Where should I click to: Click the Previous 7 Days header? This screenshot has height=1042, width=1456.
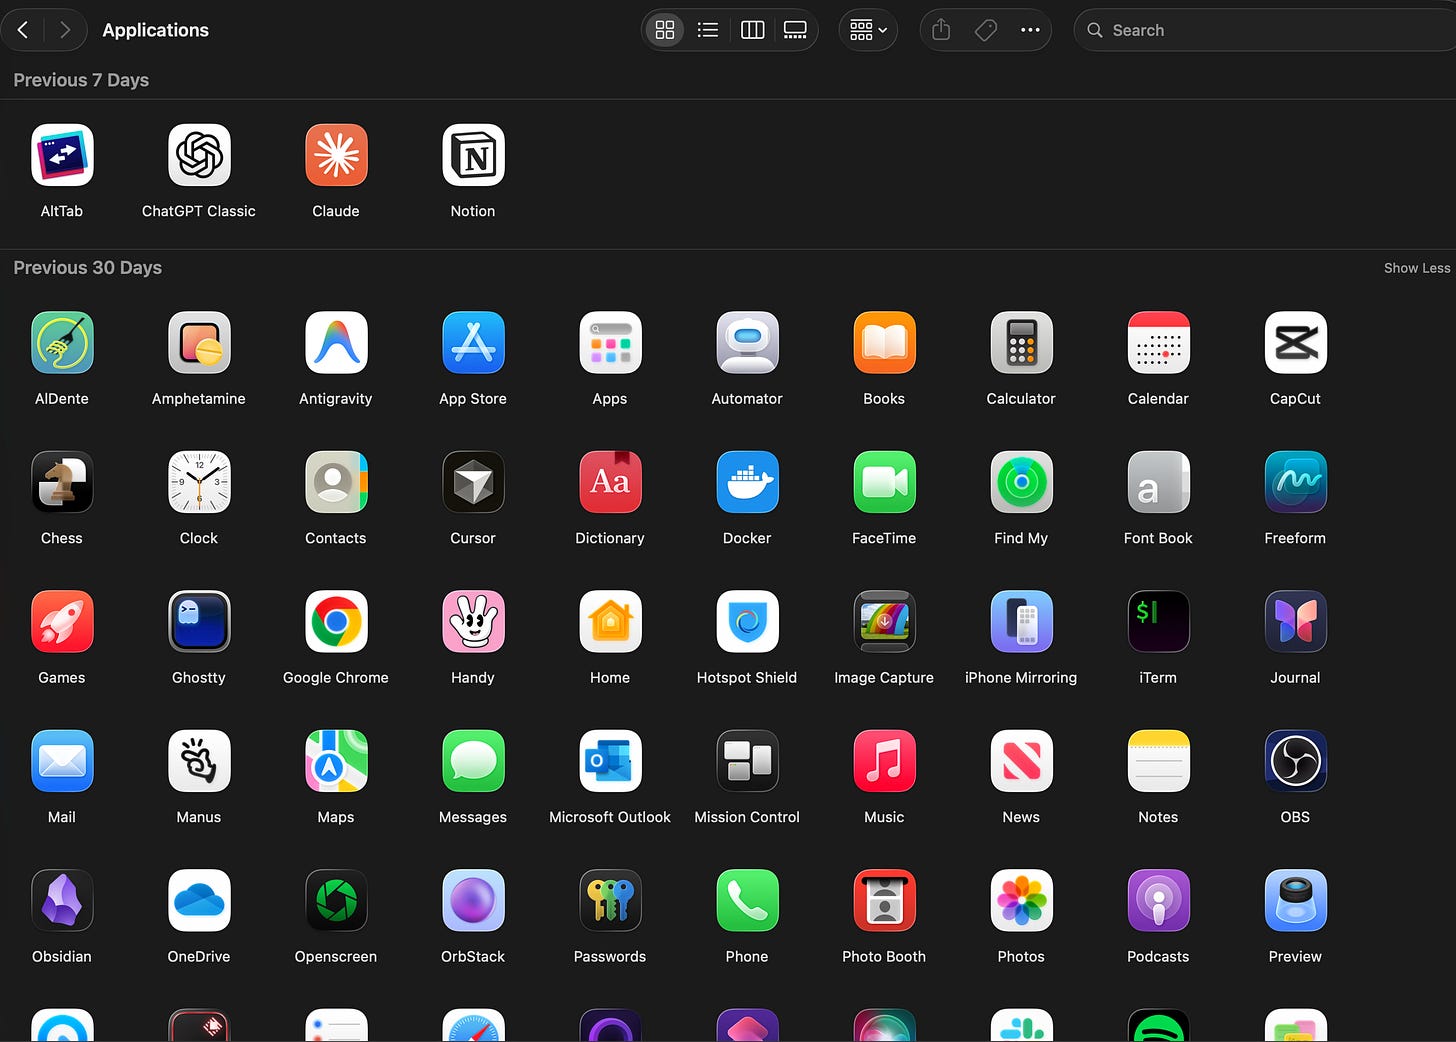coord(81,80)
